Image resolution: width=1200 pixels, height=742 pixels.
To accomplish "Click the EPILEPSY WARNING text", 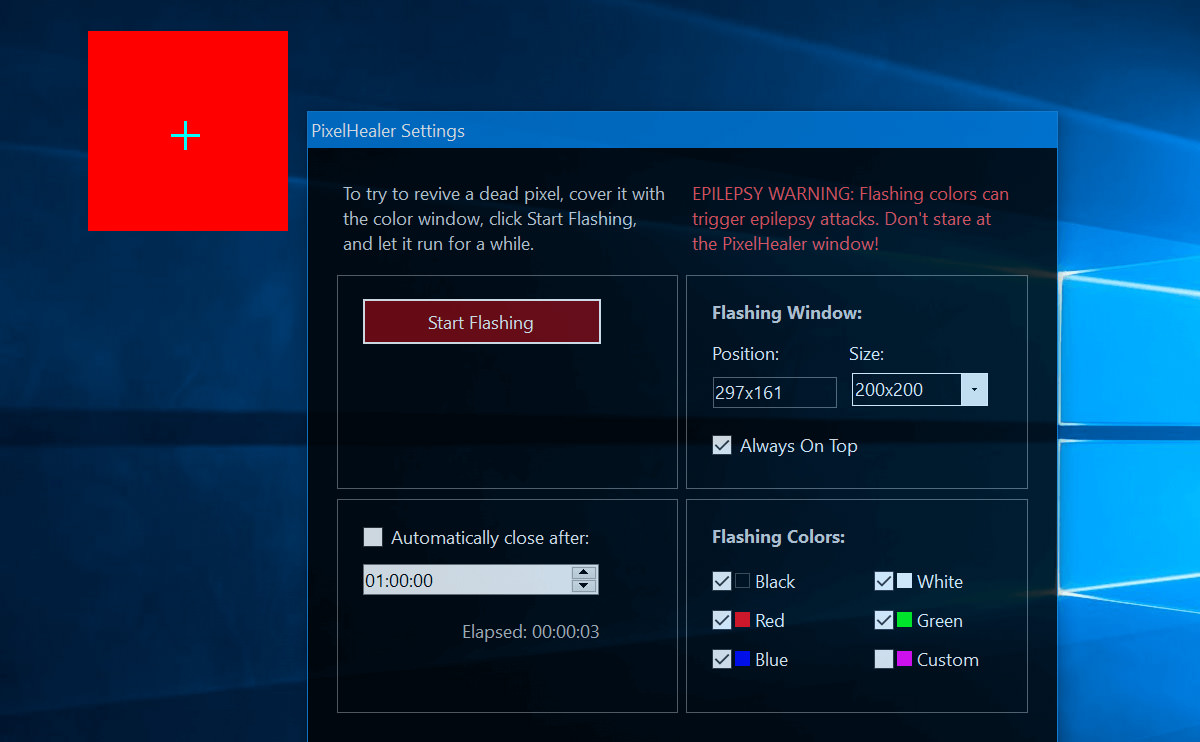I will (850, 218).
